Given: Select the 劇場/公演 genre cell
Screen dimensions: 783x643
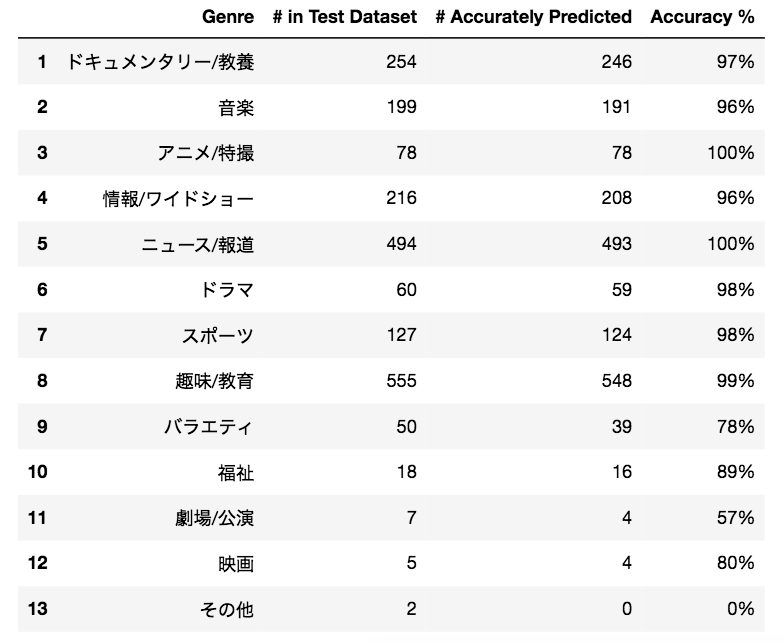Looking at the screenshot, I should (x=214, y=518).
